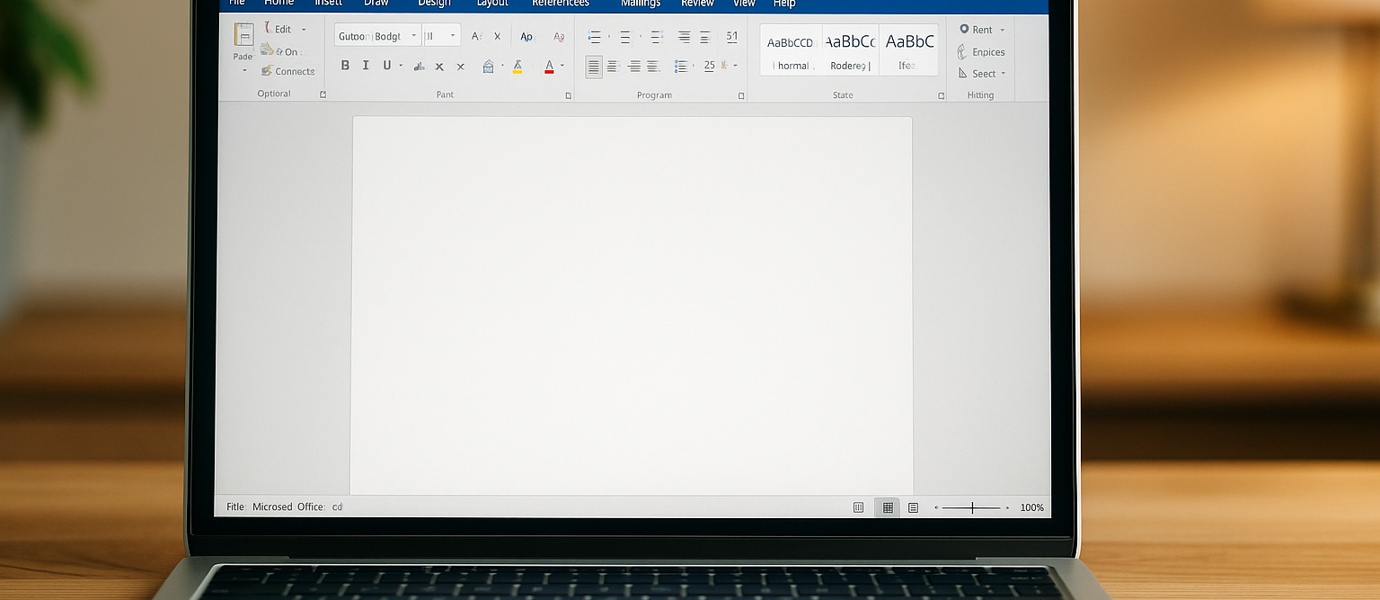Click the small chart icon right of Underline
Image resolution: width=1380 pixels, height=600 pixels.
419,67
